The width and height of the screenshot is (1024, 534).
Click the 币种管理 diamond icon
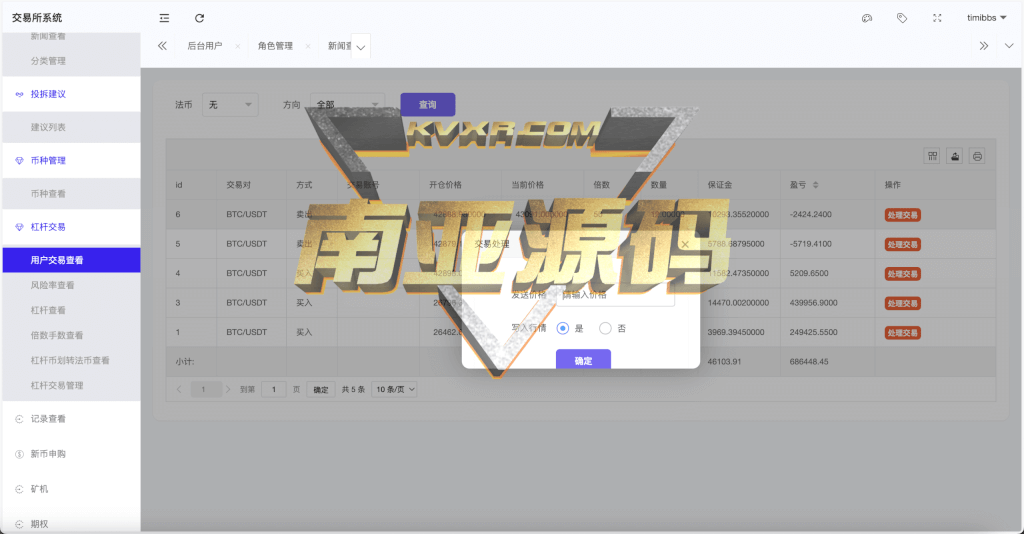click(x=19, y=161)
